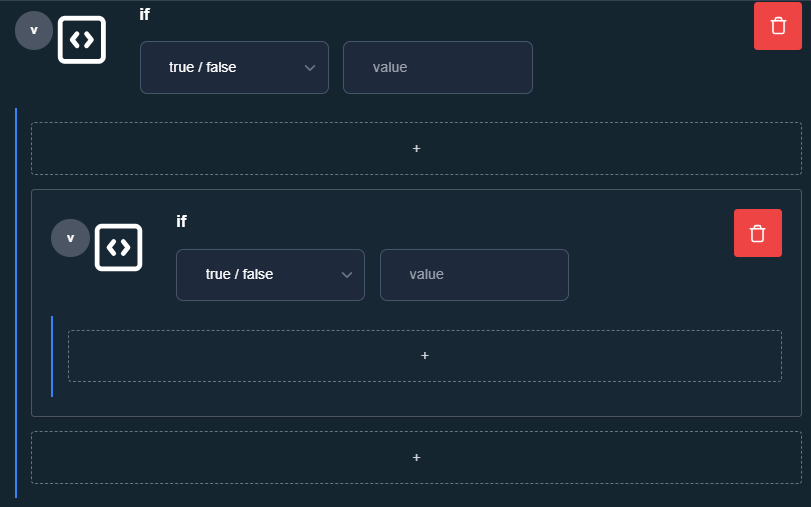Screen dimensions: 811x507
Task: Click the long blue vertical line of the outer block
Action: 16,303
